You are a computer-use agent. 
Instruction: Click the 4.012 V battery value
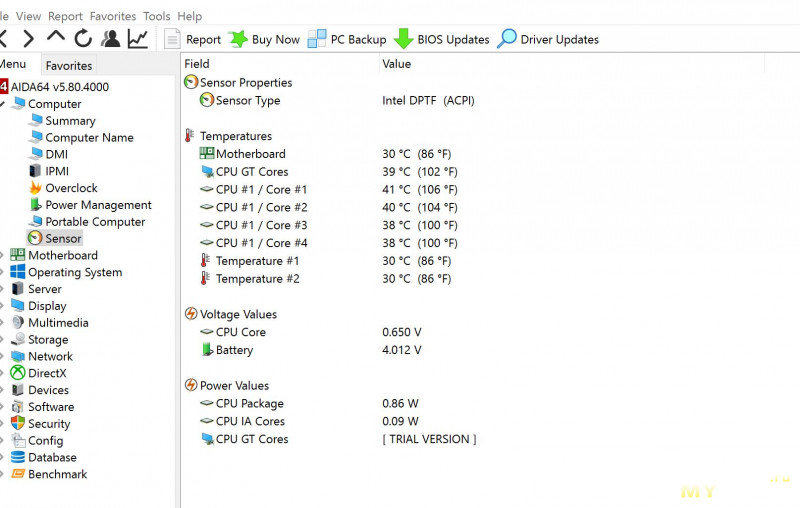point(402,350)
